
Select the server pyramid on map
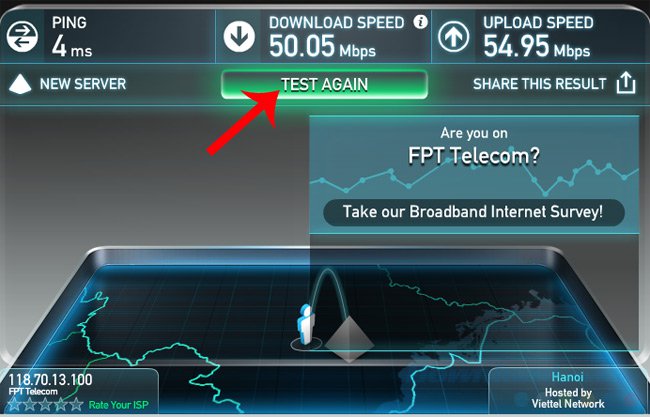coord(349,339)
